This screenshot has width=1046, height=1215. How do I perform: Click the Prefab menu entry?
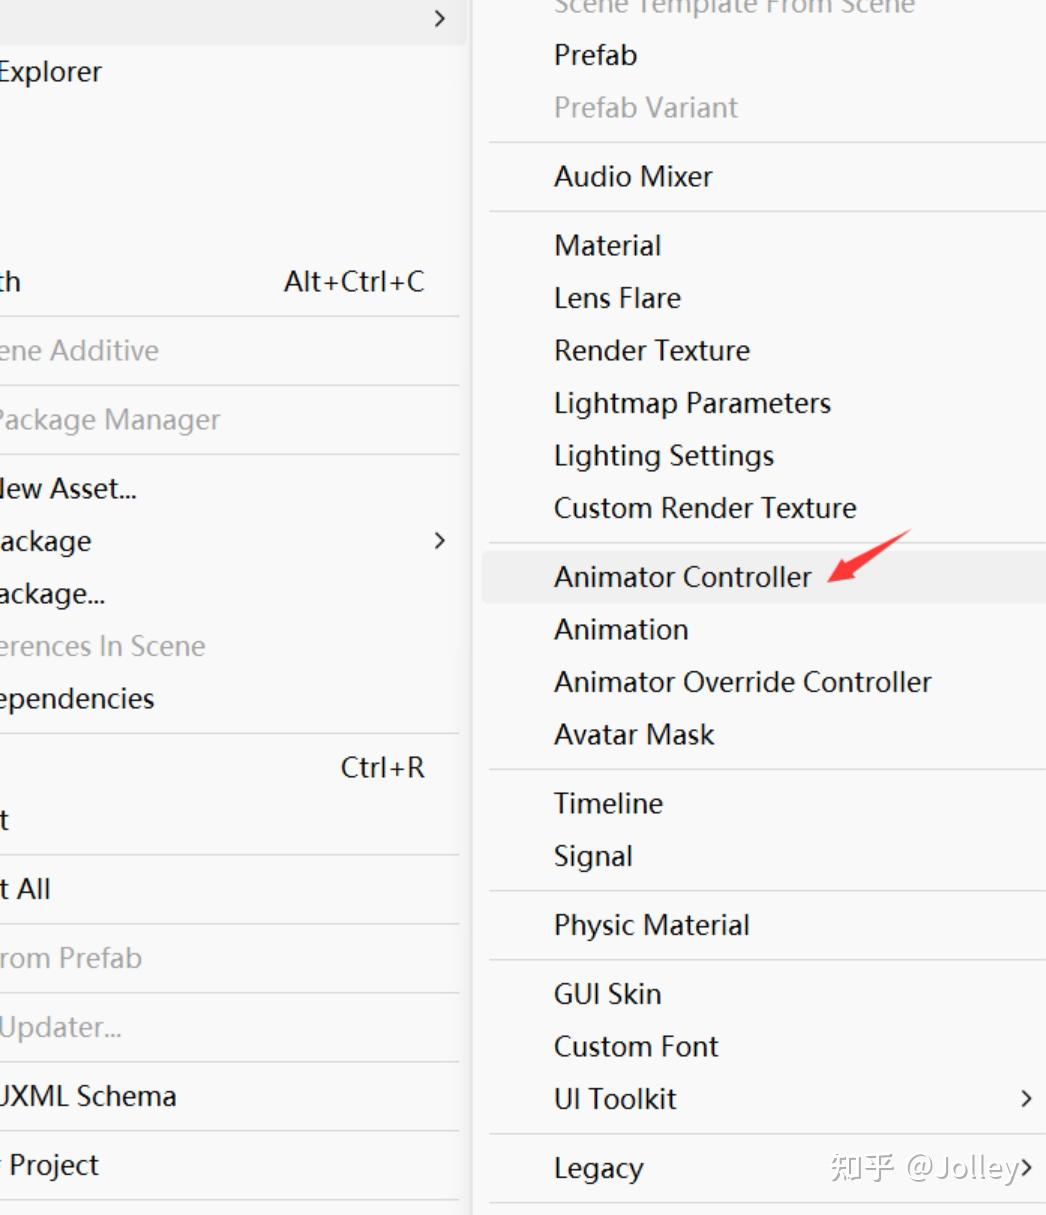(x=595, y=55)
